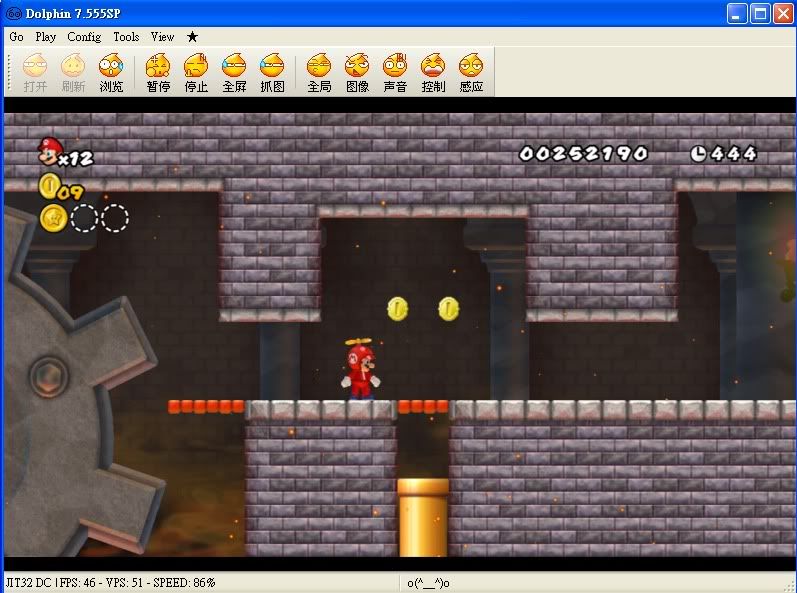The width and height of the screenshot is (797, 593).
Task: Minimize the Dolphin window
Action: 737,14
